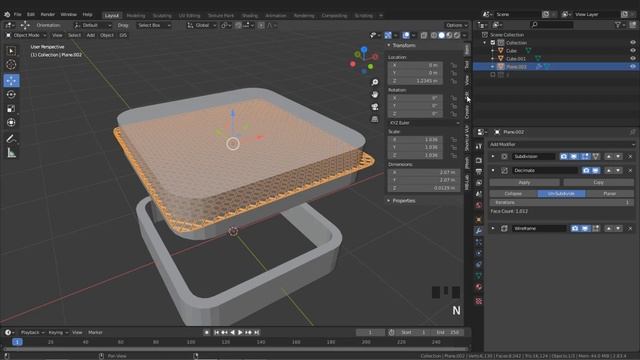Screen dimensions: 640x360
Task: Toggle the Collection exclude checkbox in outliner
Action: tap(493, 43)
